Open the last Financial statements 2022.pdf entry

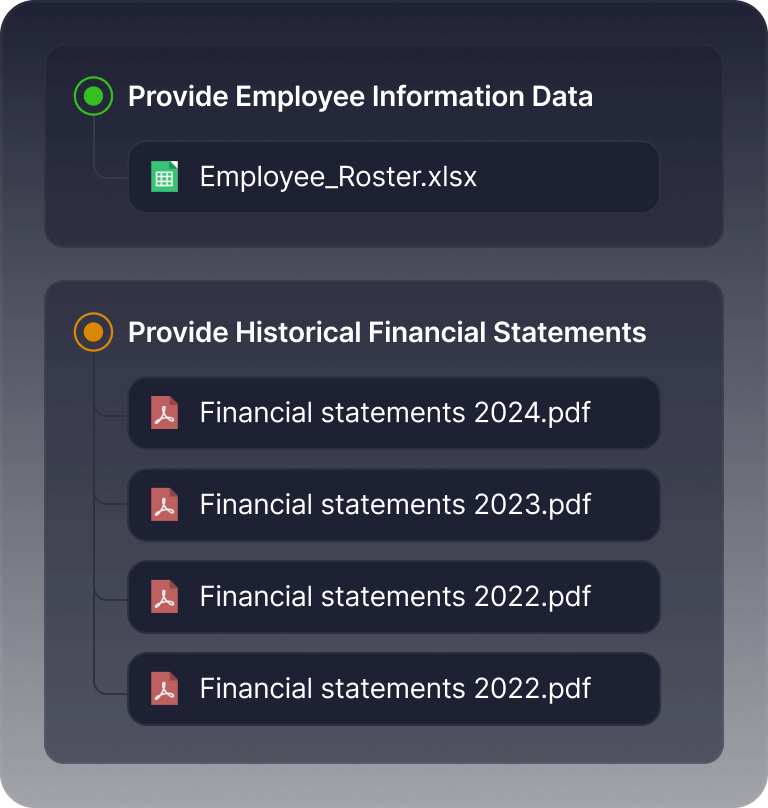tap(395, 689)
